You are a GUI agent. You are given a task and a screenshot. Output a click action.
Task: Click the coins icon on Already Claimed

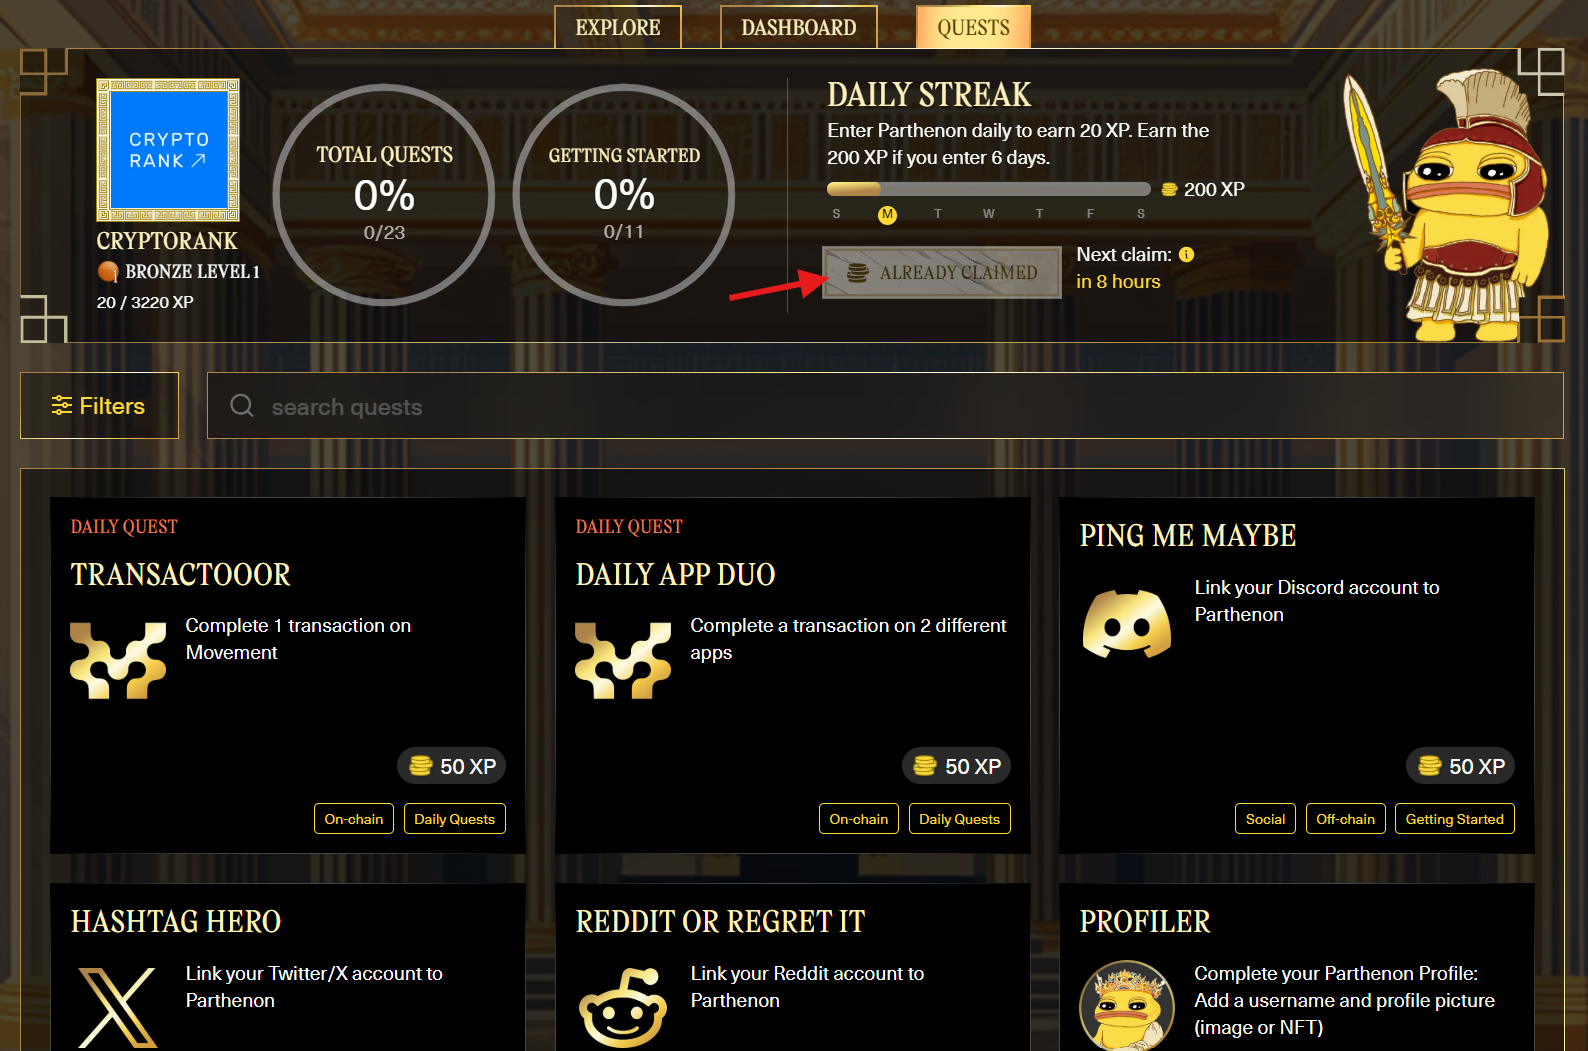[857, 272]
